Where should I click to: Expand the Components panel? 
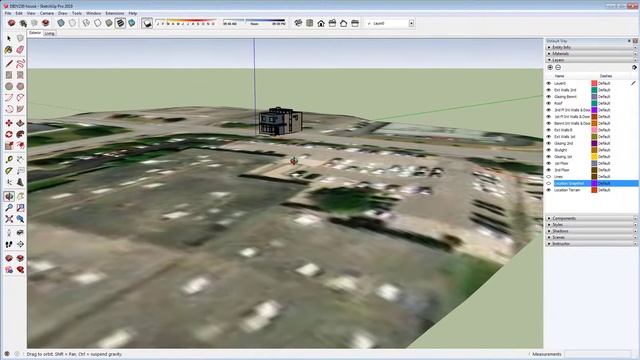point(591,218)
